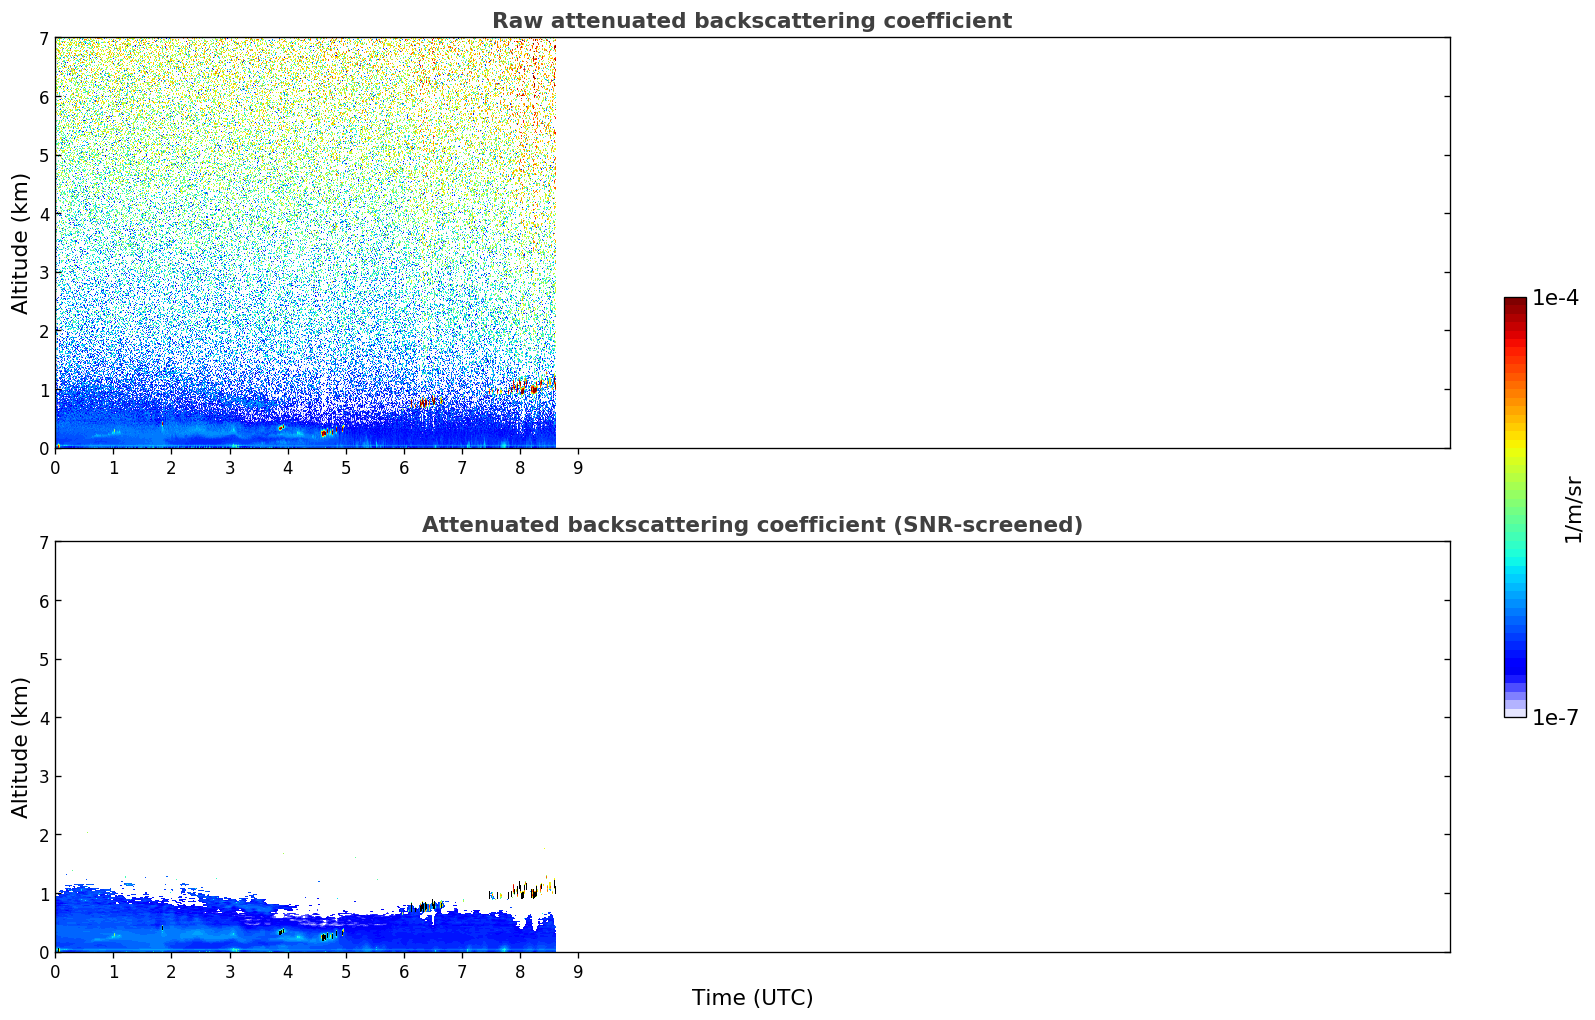The image size is (1595, 1020).
Task: Click the top plot's 'Altitude (km)' label
Action: pyautogui.click(x=21, y=243)
